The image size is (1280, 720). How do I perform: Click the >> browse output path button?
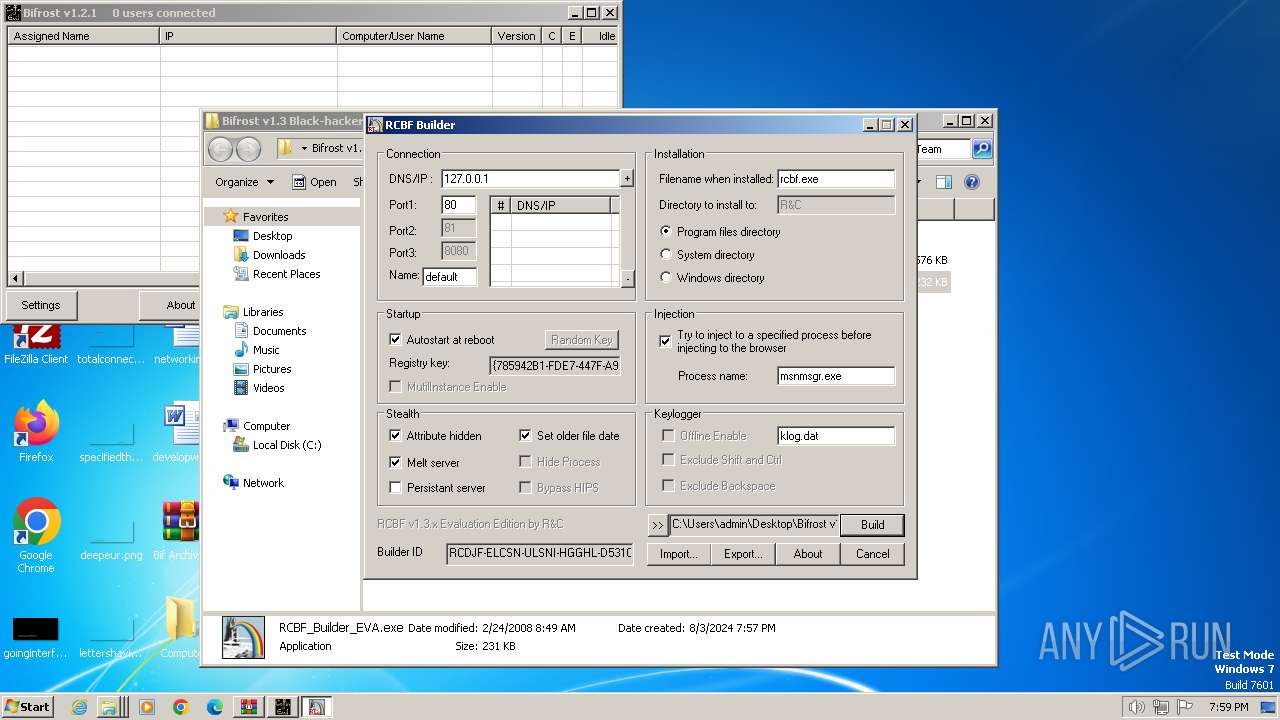pyautogui.click(x=657, y=525)
